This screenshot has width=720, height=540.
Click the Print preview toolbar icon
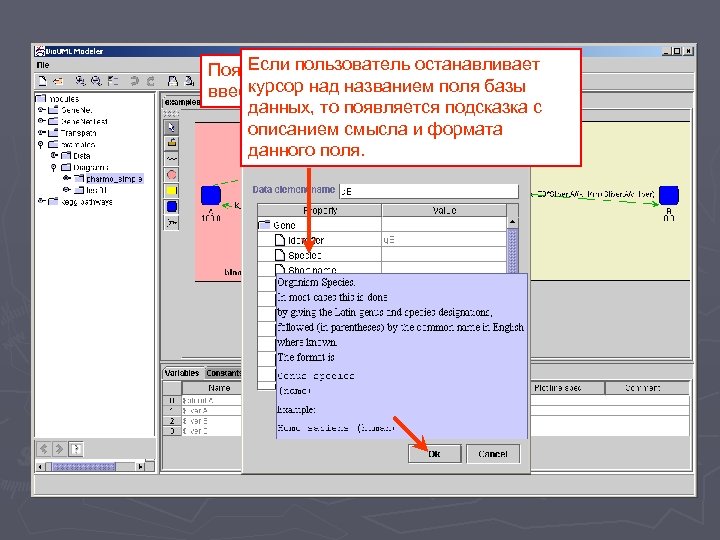click(x=189, y=81)
